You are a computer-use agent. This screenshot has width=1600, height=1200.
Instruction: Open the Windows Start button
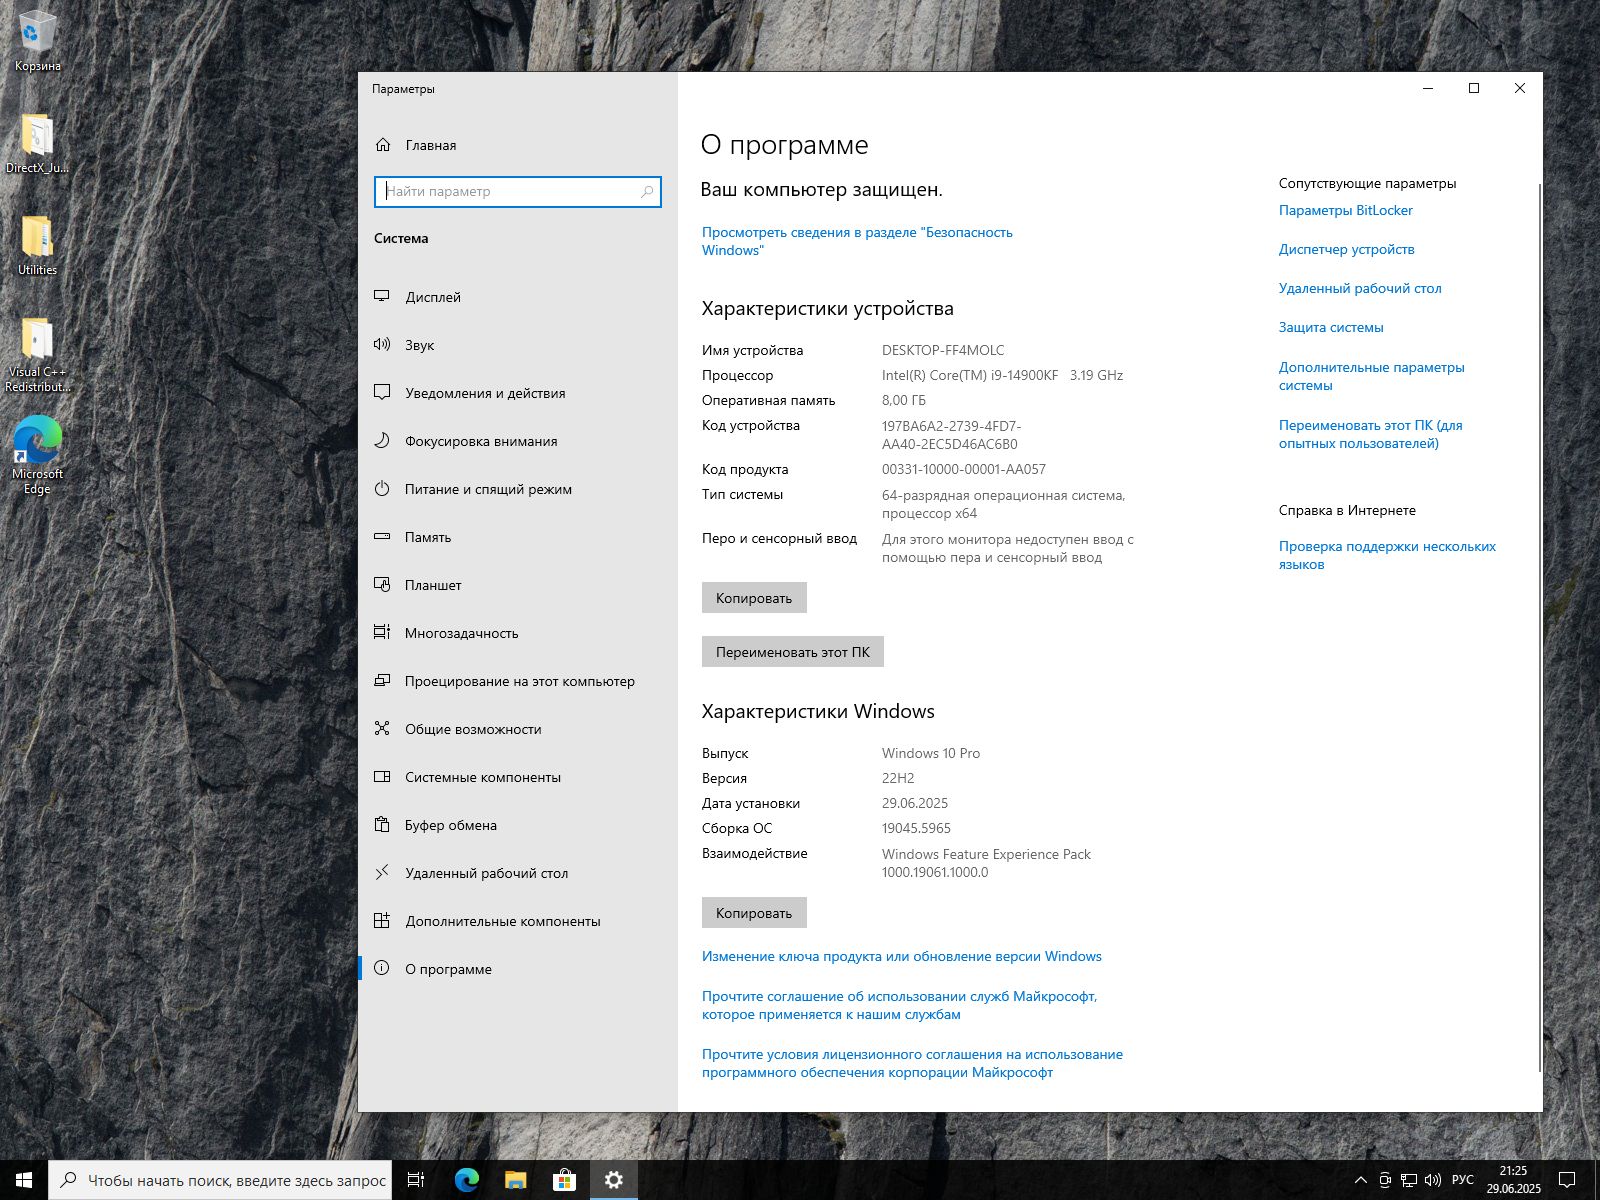tap(24, 1180)
